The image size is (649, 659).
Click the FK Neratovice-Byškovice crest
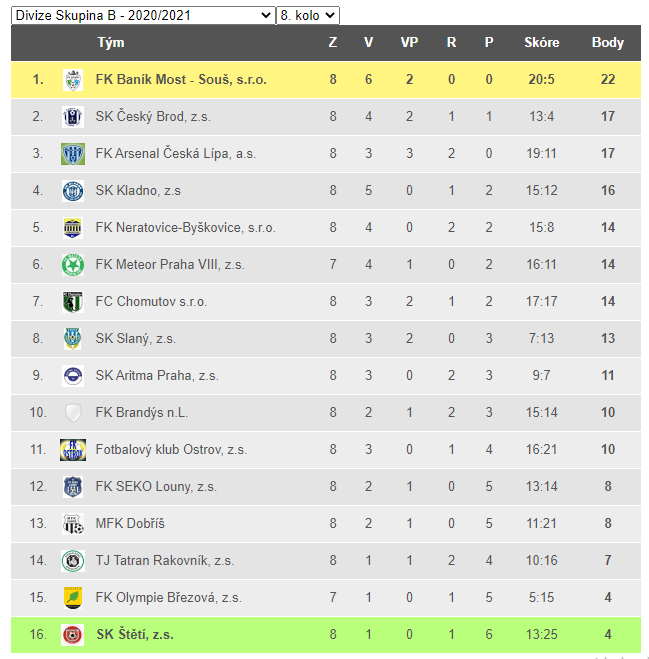click(x=72, y=228)
